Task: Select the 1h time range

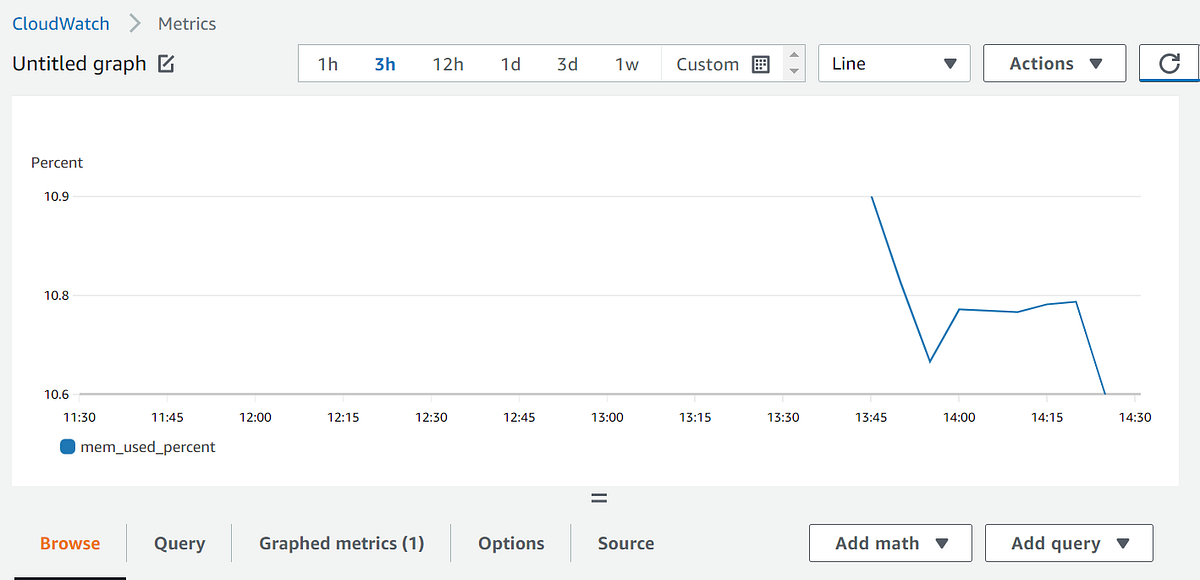Action: [x=327, y=63]
